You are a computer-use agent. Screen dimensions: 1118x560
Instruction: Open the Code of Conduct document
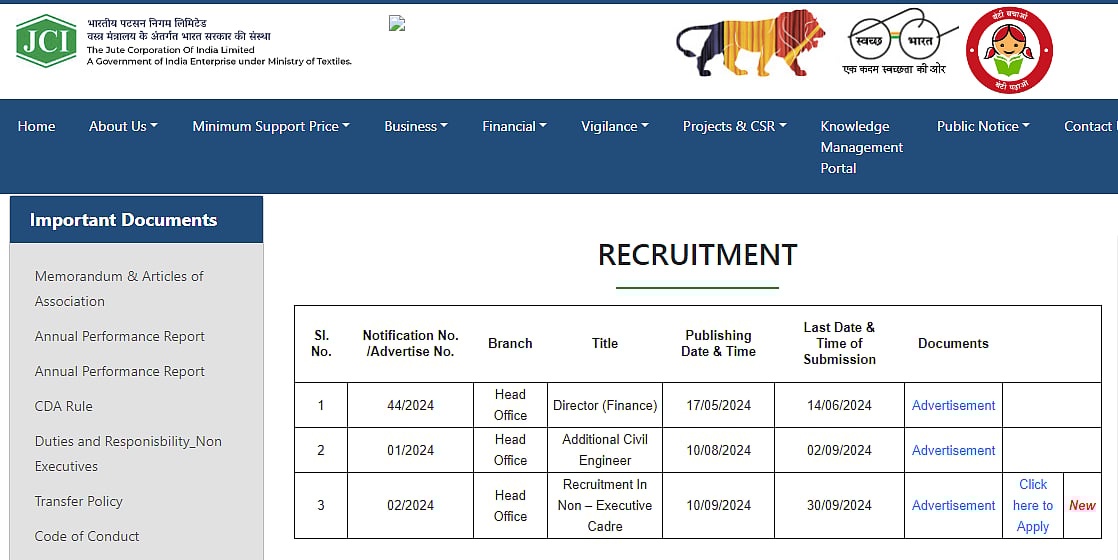click(87, 536)
